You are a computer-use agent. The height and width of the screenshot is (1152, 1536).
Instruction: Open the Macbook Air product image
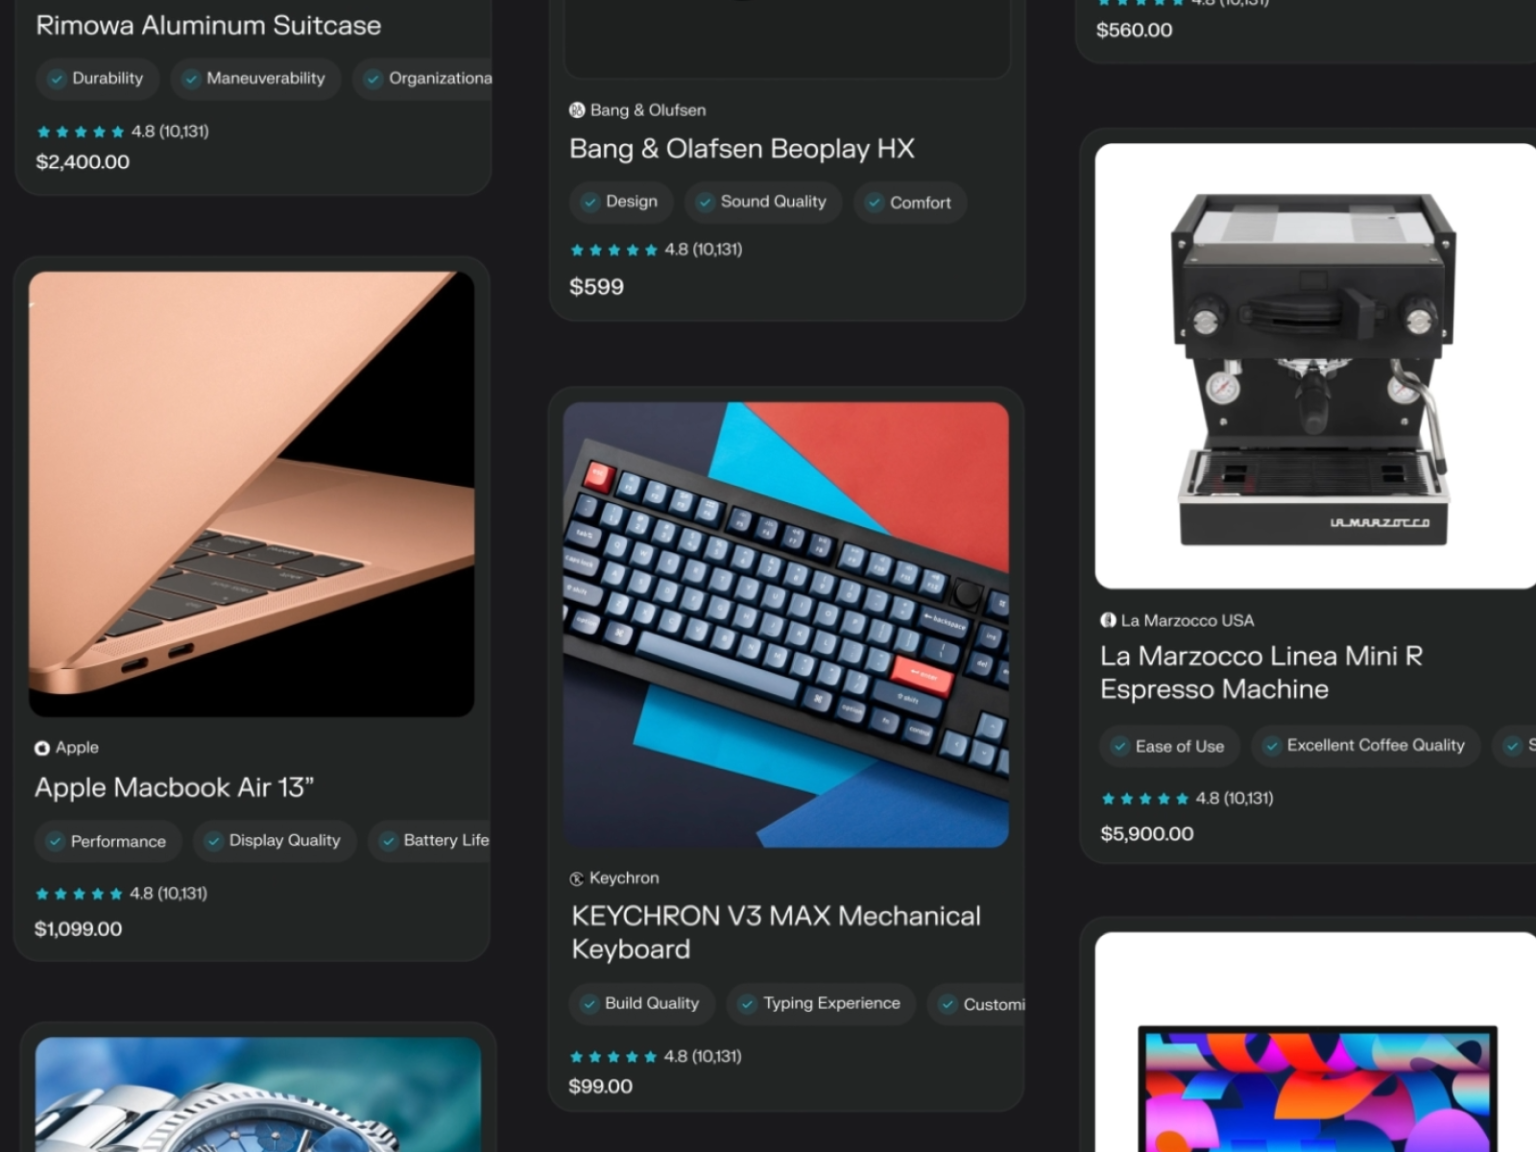click(x=252, y=494)
